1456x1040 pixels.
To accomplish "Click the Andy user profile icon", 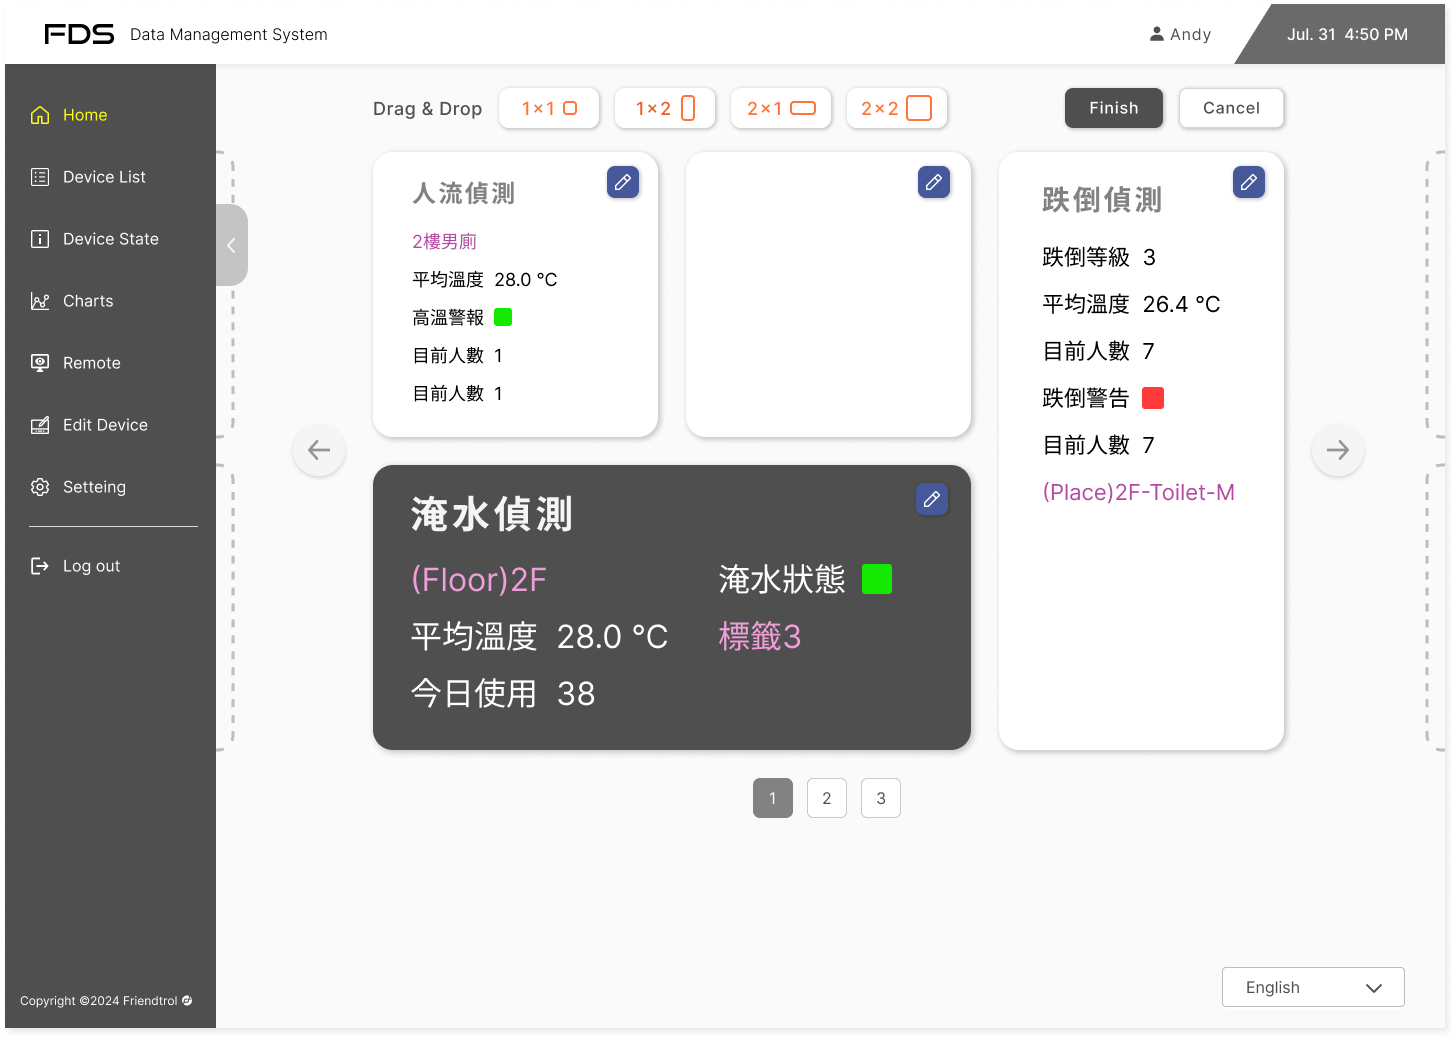I will [x=1157, y=34].
